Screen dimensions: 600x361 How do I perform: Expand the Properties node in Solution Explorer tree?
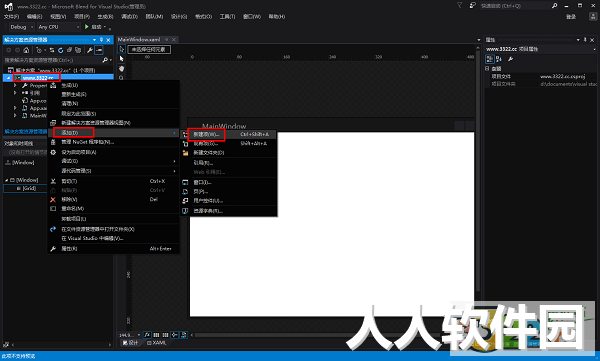coord(15,85)
